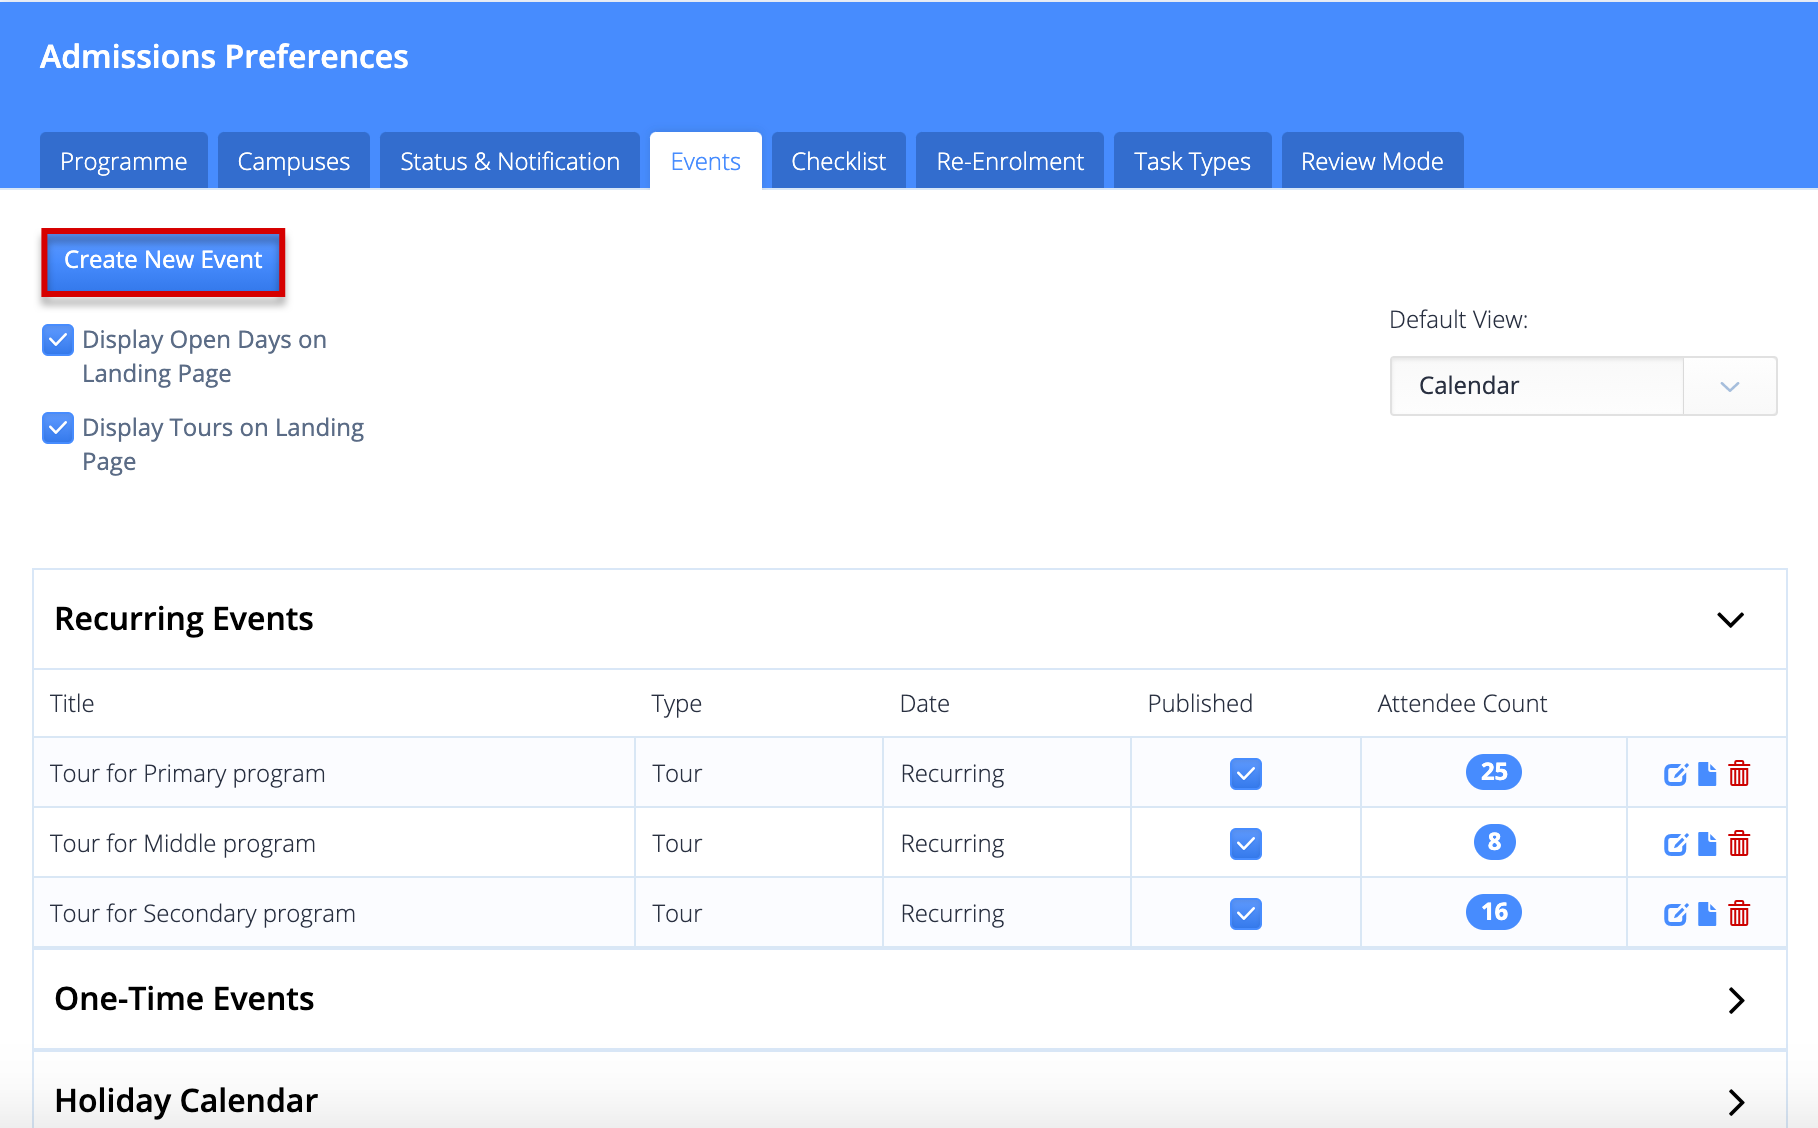Click the Title column header

click(x=72, y=704)
